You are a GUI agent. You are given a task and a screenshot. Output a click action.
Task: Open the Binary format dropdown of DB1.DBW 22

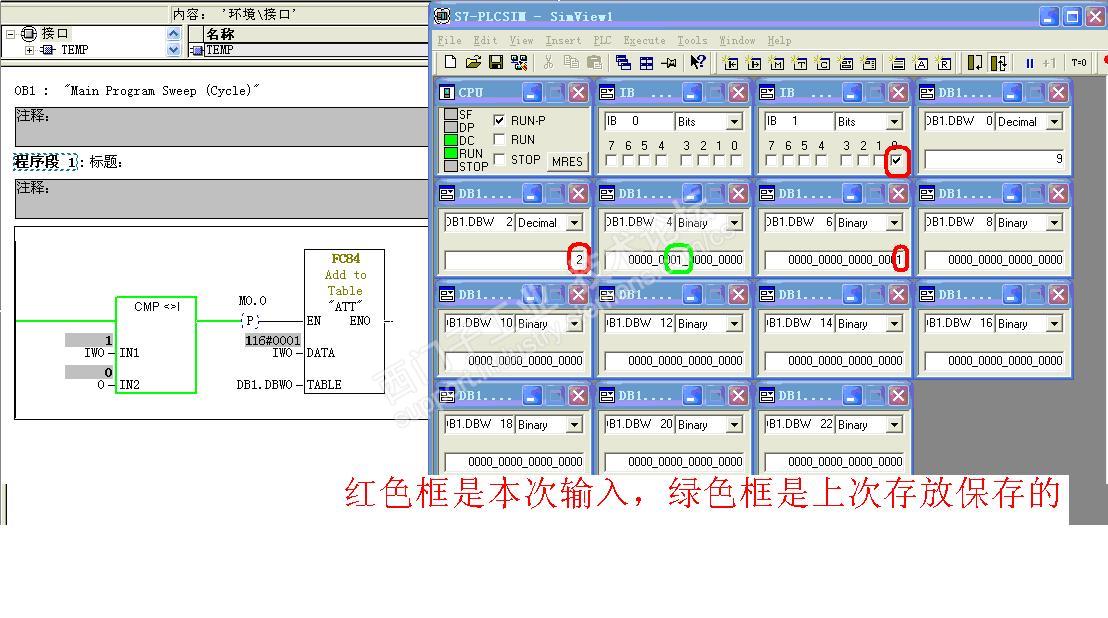[x=894, y=424]
